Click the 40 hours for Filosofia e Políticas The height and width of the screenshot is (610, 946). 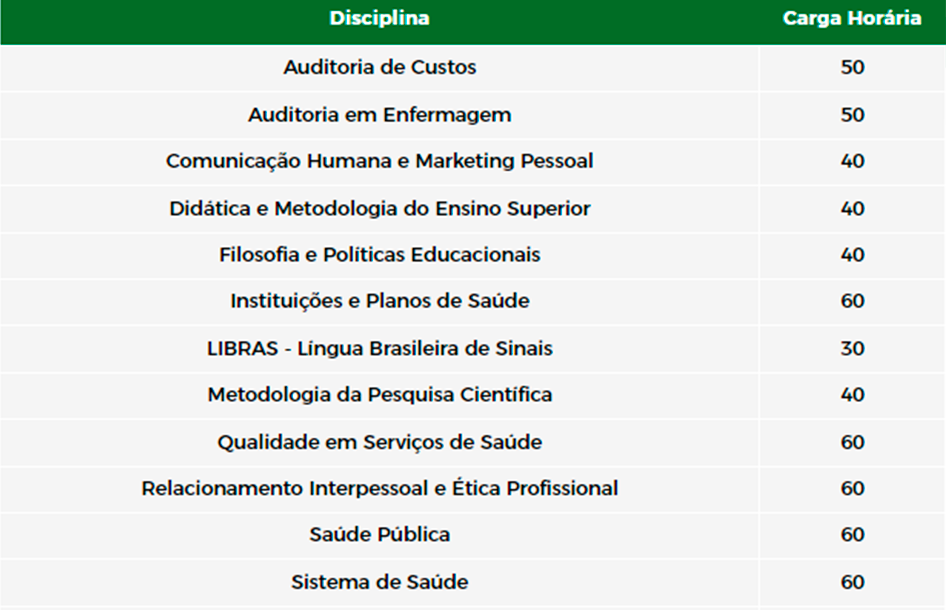click(852, 255)
